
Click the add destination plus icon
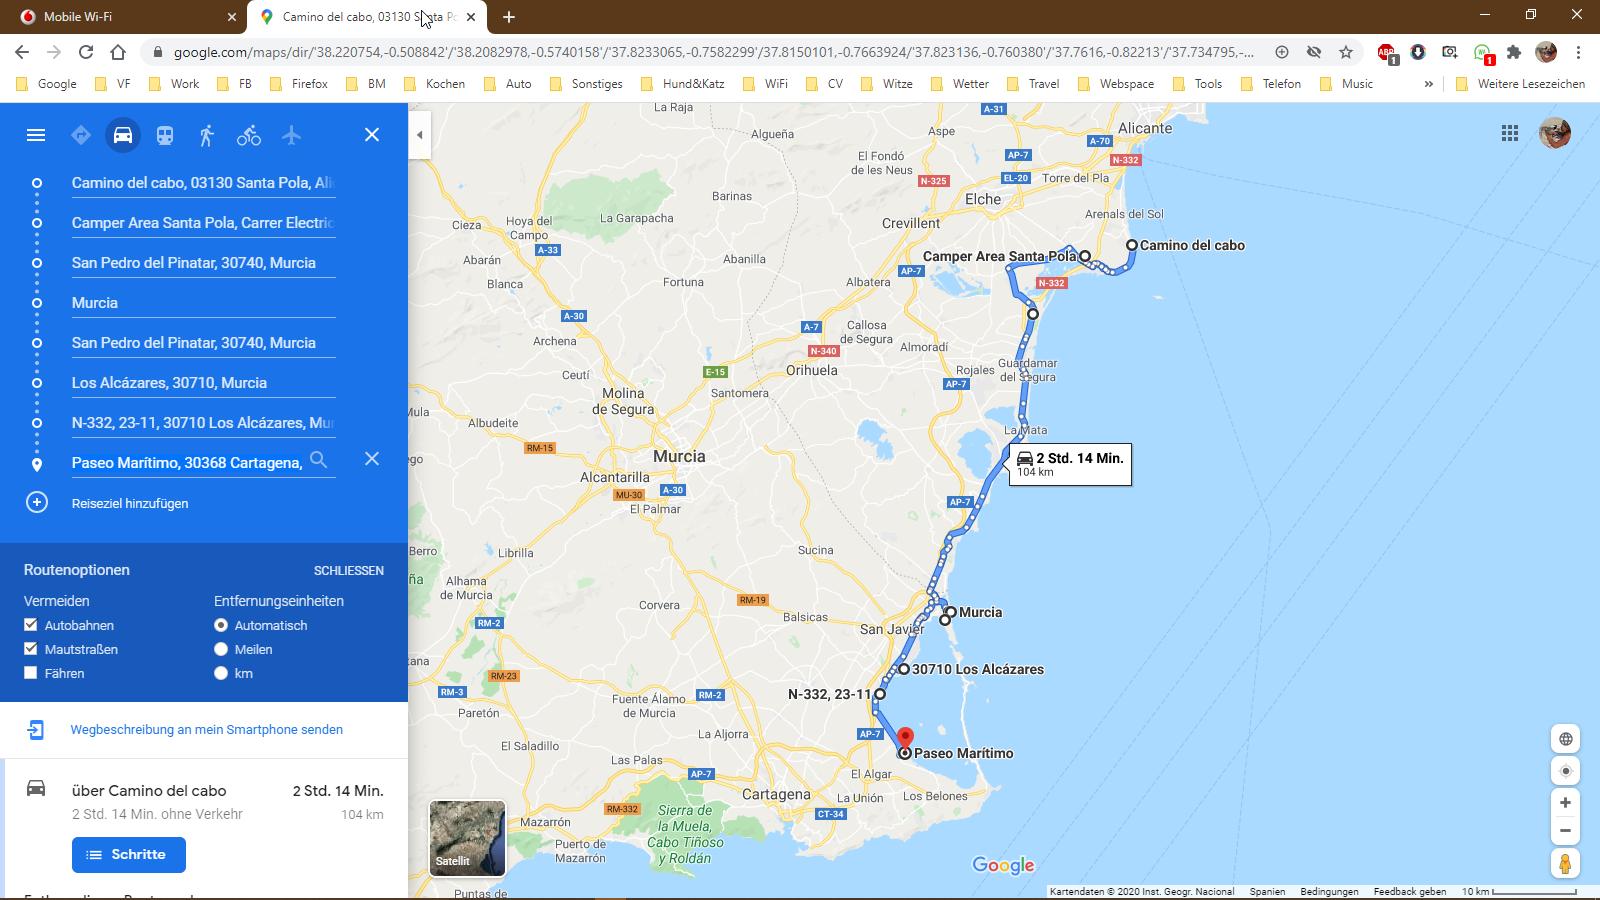click(37, 502)
